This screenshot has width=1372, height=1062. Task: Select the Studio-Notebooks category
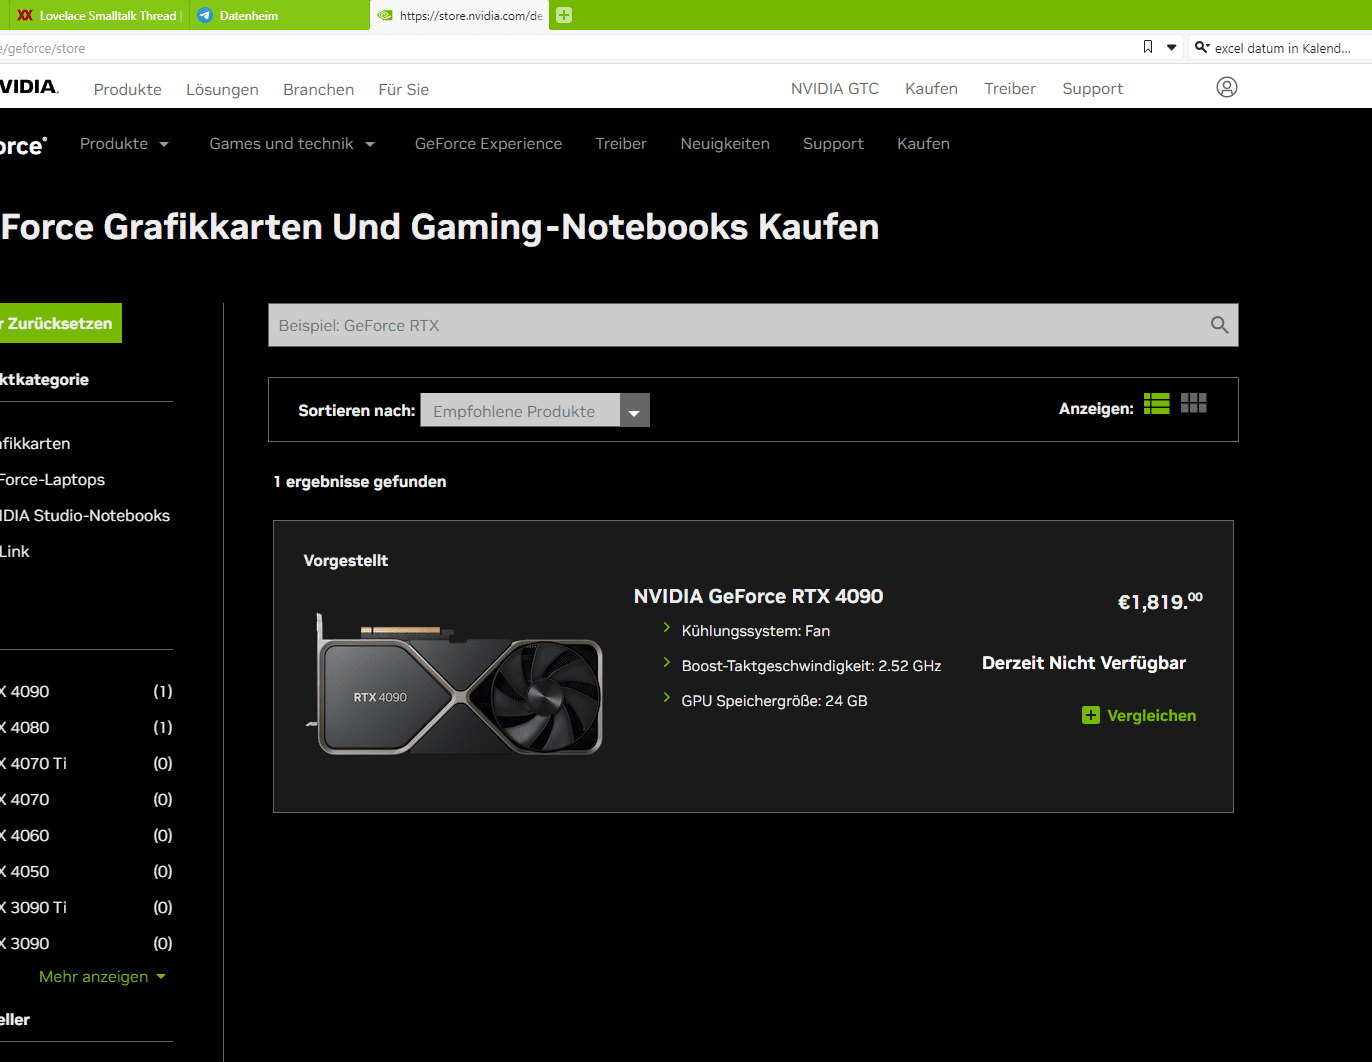point(85,515)
